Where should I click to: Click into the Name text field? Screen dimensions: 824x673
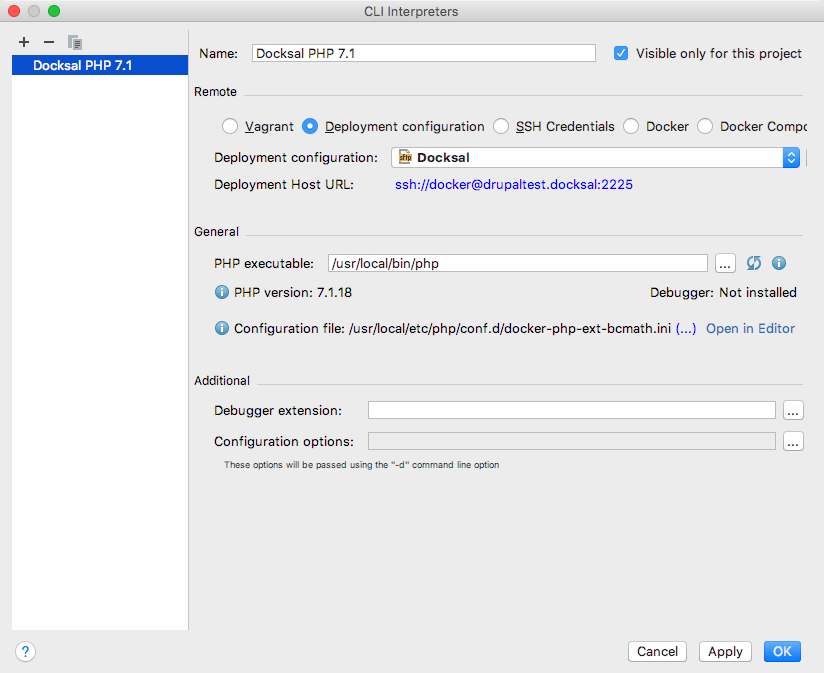(423, 53)
